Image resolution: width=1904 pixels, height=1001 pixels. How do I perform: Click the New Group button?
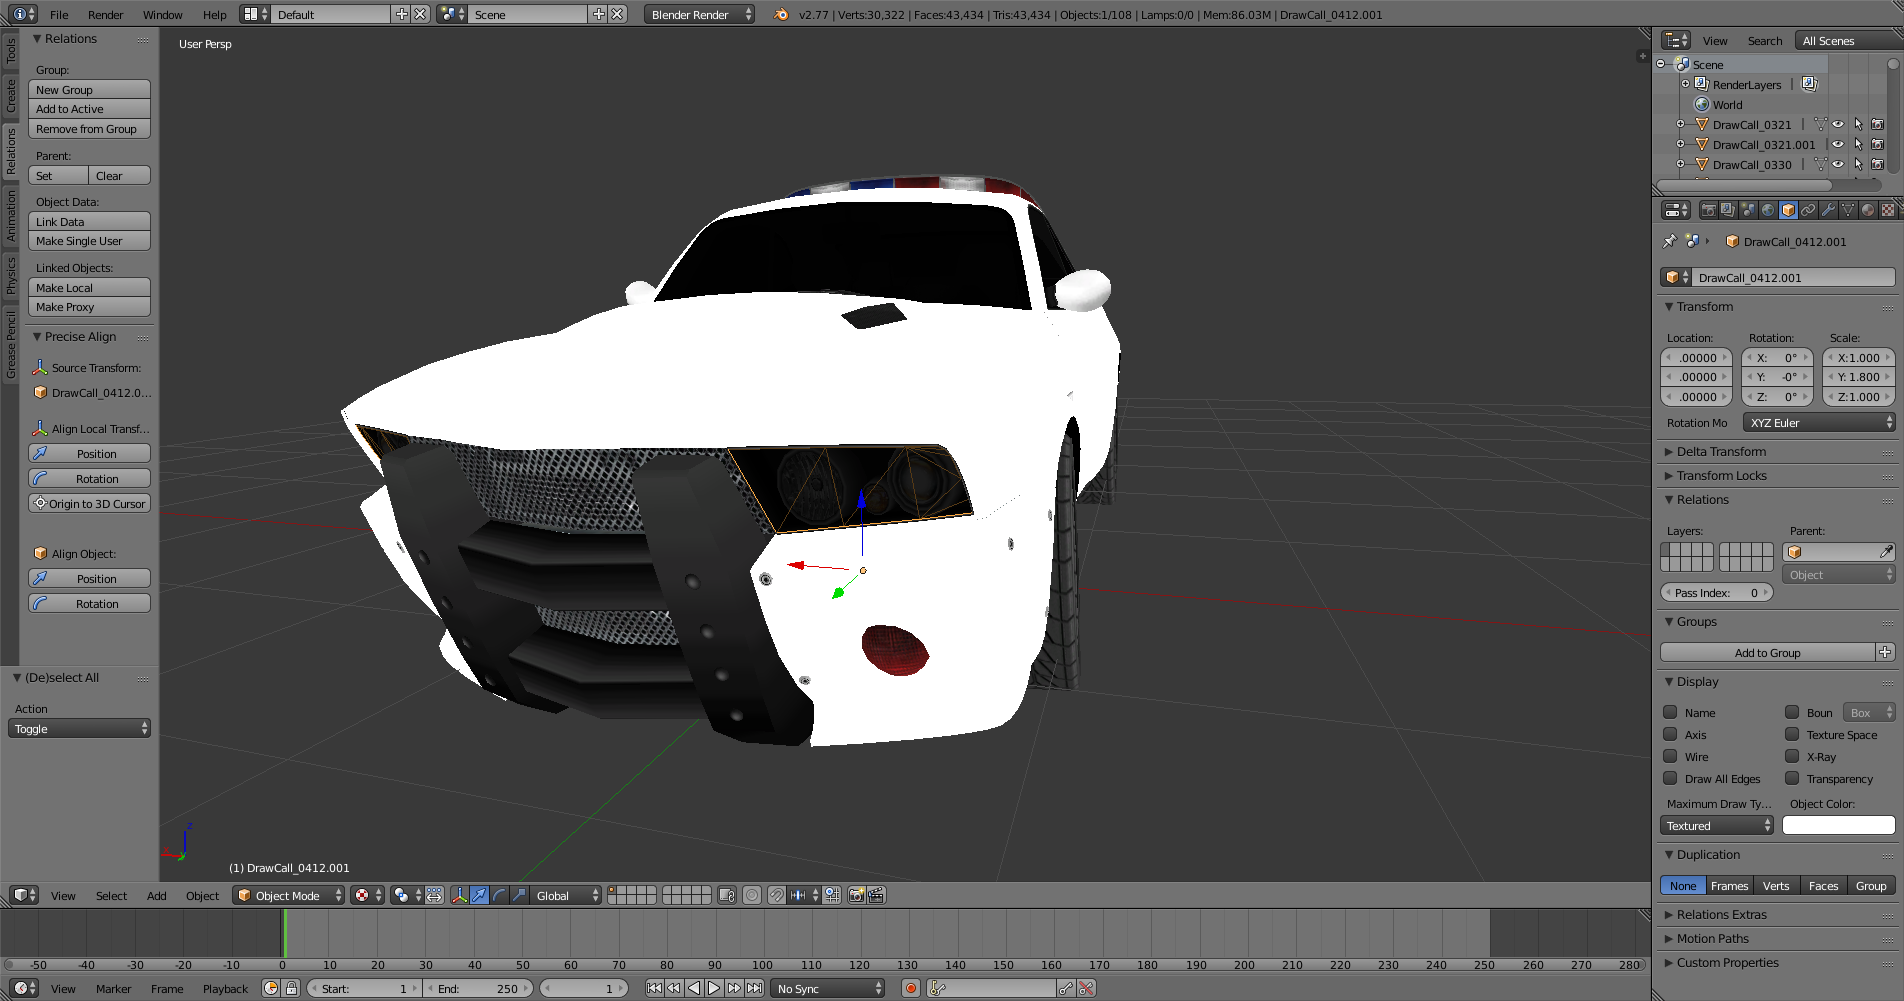click(x=89, y=89)
